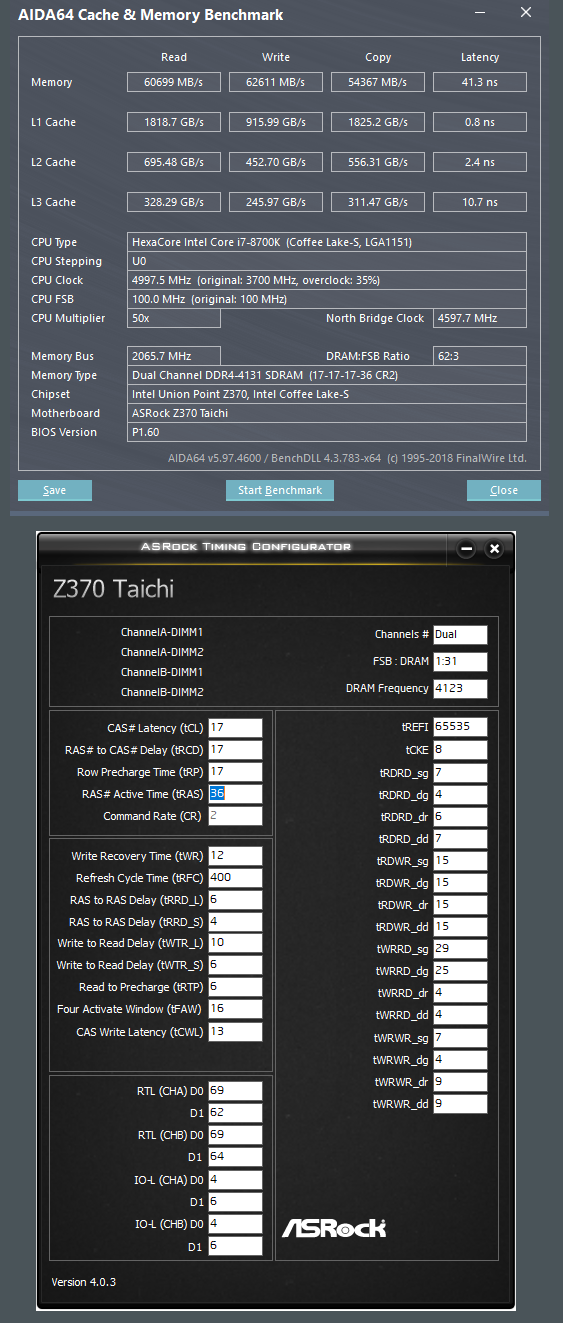The width and height of the screenshot is (563, 1323).
Task: Select L1 Cache Read value 1818.7 GB/s
Action: [174, 122]
